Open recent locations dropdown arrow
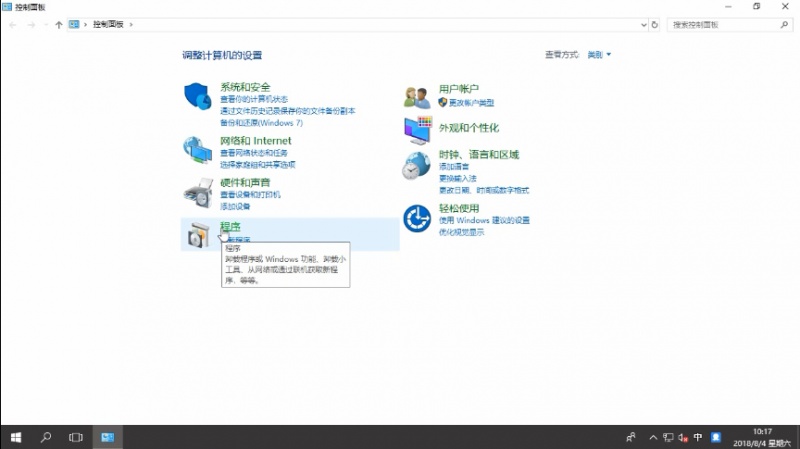Viewport: 800px width, 449px height. coord(46,24)
